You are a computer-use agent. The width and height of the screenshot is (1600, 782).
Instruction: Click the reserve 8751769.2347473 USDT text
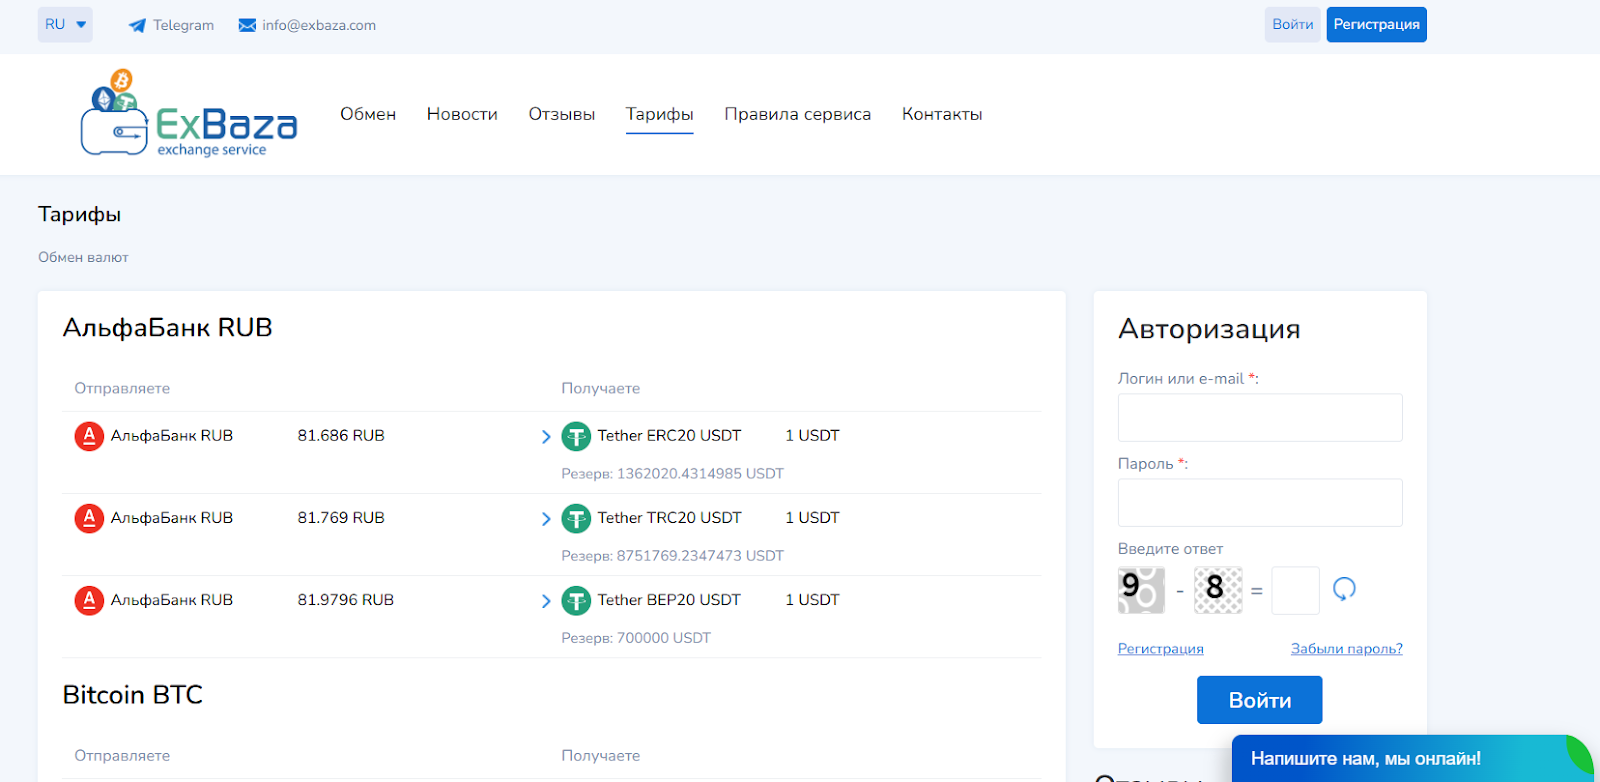672,556
